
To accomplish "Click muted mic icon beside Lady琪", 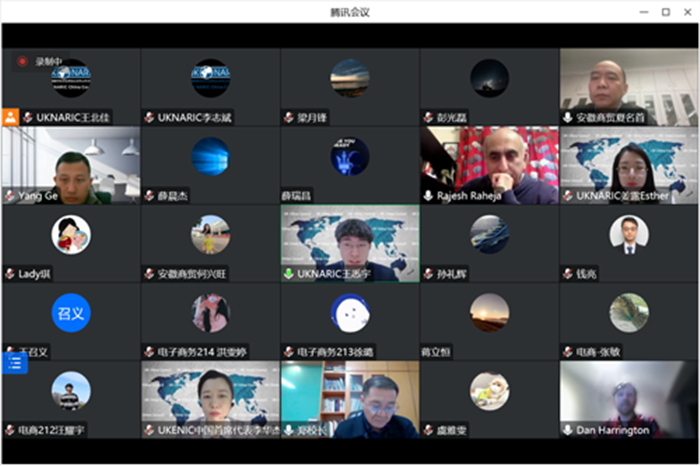I will click(x=10, y=273).
